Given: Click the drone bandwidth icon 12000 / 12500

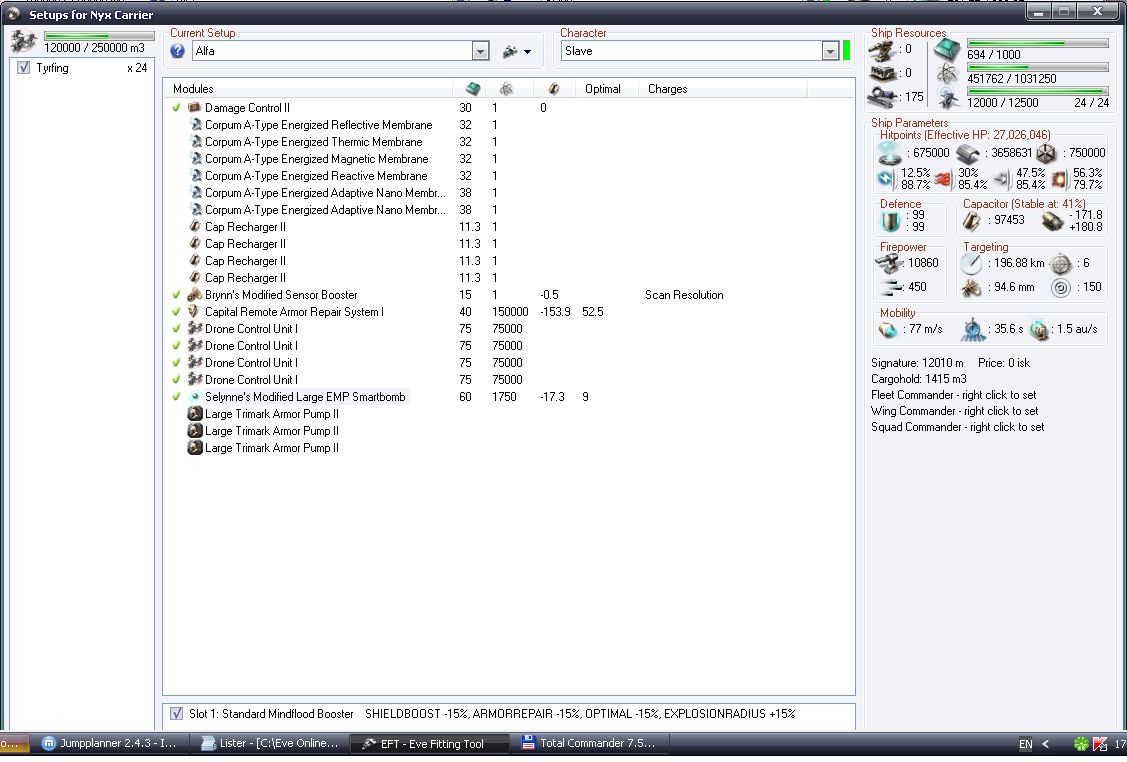Looking at the screenshot, I should click(948, 97).
